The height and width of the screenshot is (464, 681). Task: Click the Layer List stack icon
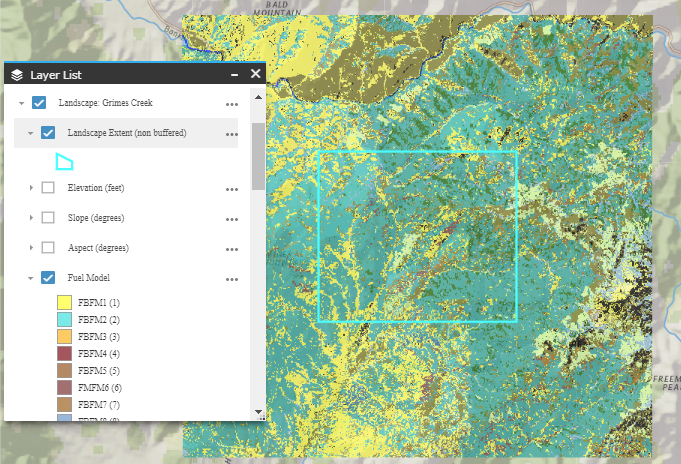(x=17, y=75)
